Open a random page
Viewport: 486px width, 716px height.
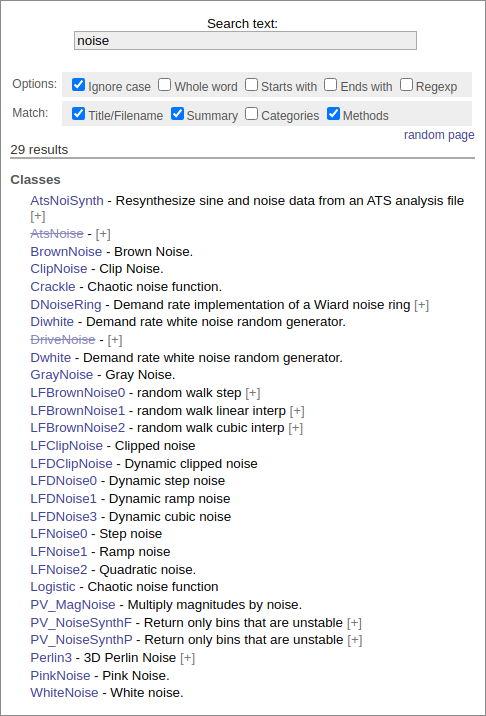click(x=439, y=135)
